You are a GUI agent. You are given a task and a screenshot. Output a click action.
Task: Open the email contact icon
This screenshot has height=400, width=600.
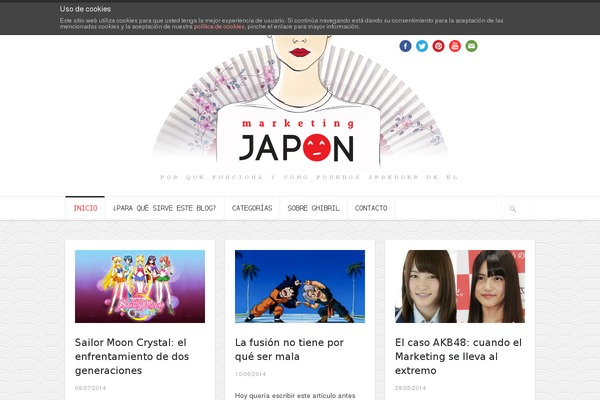pyautogui.click(x=471, y=46)
